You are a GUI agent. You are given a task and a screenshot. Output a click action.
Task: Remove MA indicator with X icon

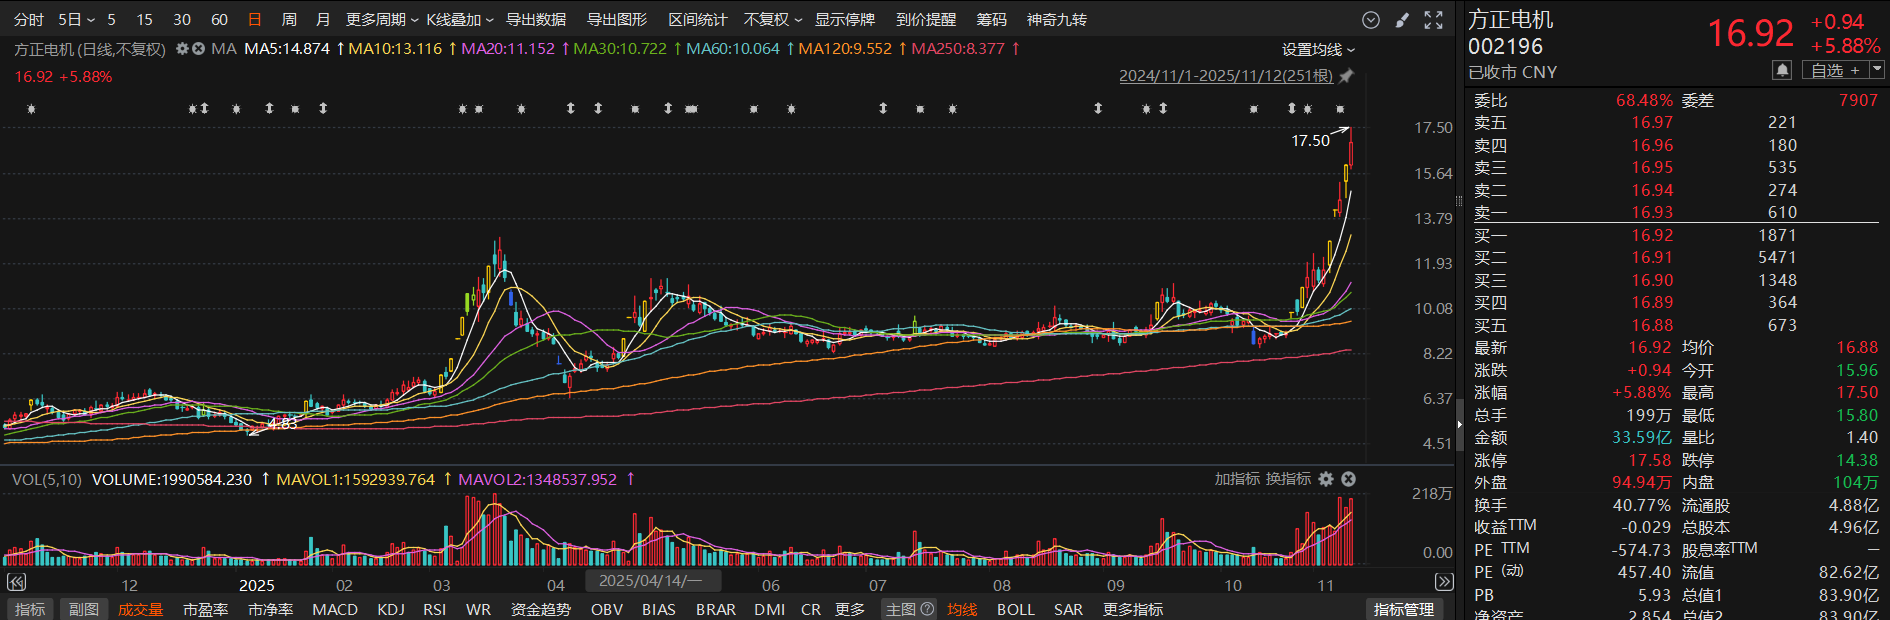pyautogui.click(x=198, y=49)
